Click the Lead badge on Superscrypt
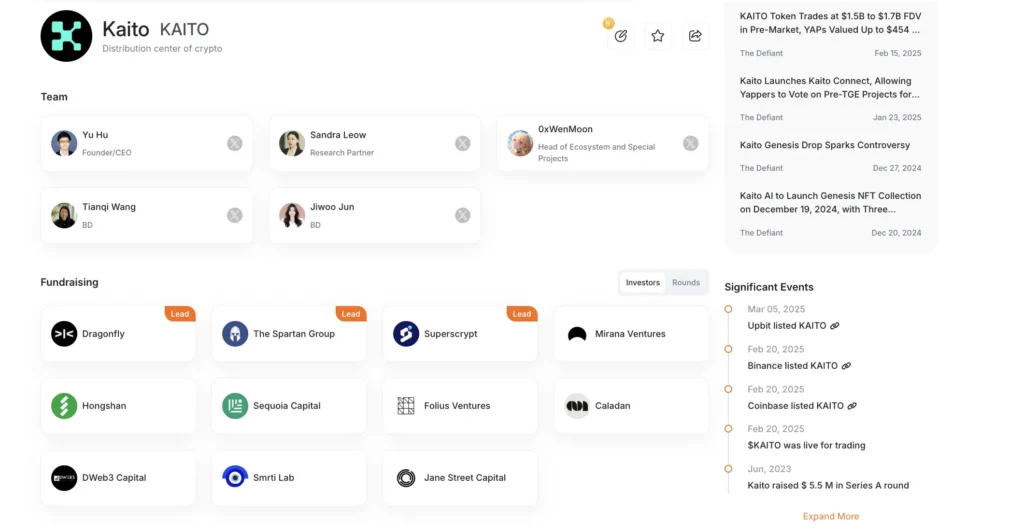Image resolution: width=1024 pixels, height=531 pixels. (x=522, y=314)
